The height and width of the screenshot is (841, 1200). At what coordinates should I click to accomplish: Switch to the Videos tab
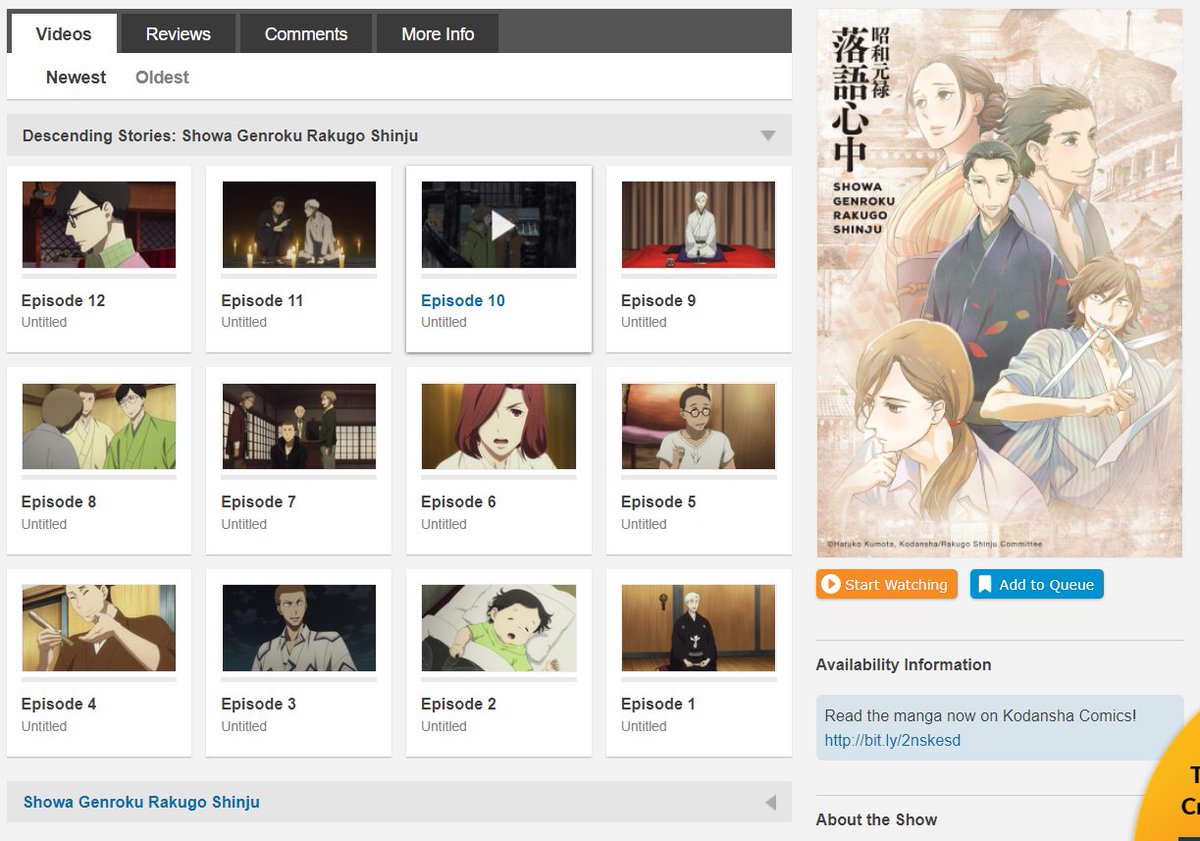tap(63, 34)
